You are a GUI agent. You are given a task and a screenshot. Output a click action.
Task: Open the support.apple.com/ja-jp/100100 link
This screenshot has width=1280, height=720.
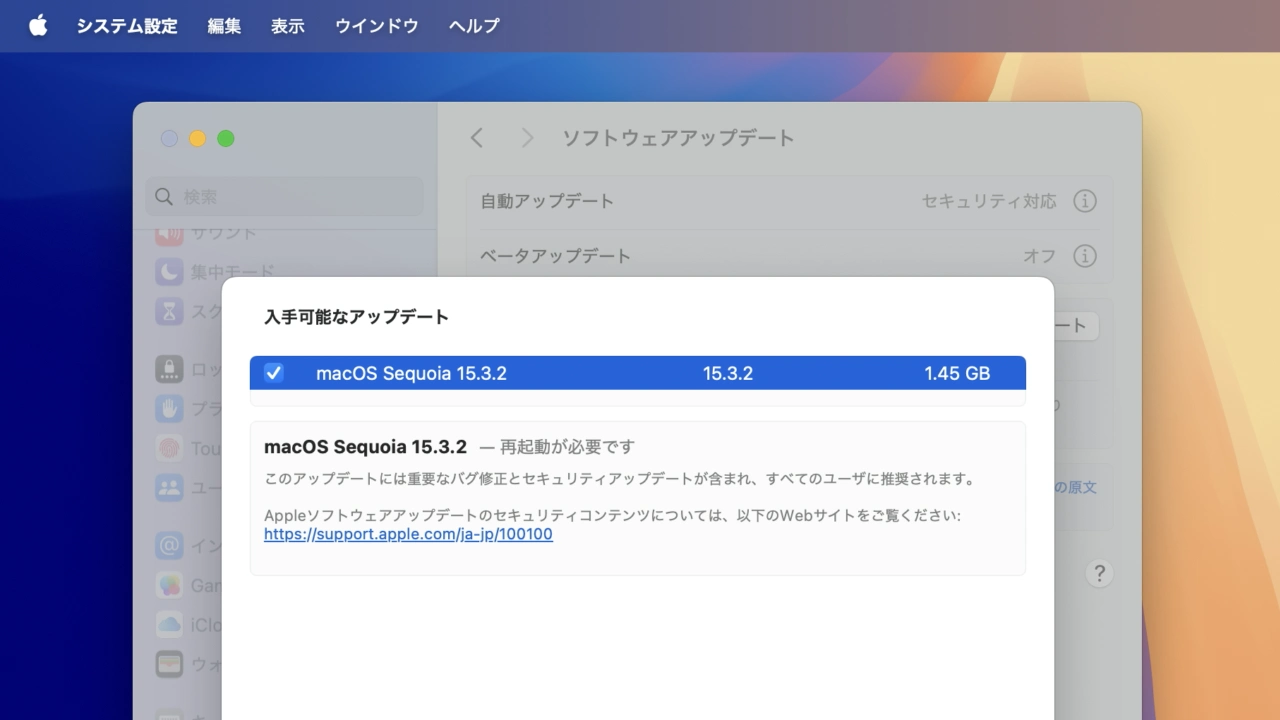[408, 534]
